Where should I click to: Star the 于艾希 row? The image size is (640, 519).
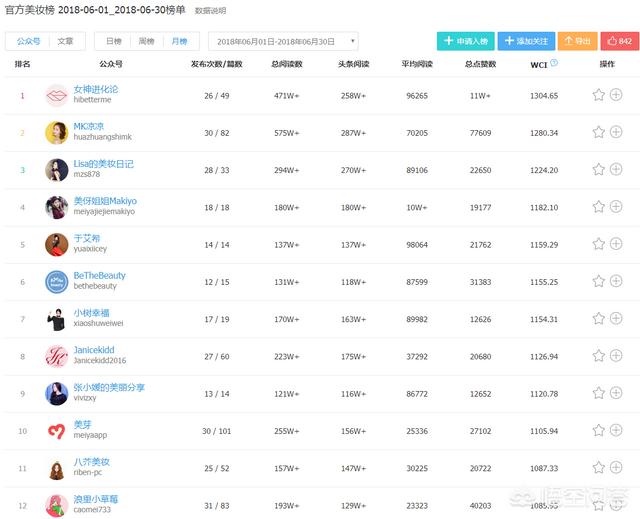click(x=598, y=244)
